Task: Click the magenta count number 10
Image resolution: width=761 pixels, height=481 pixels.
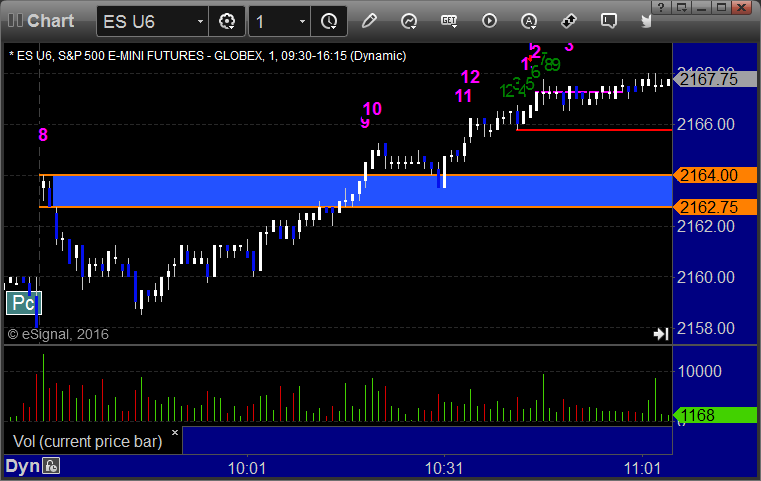Action: [x=372, y=109]
